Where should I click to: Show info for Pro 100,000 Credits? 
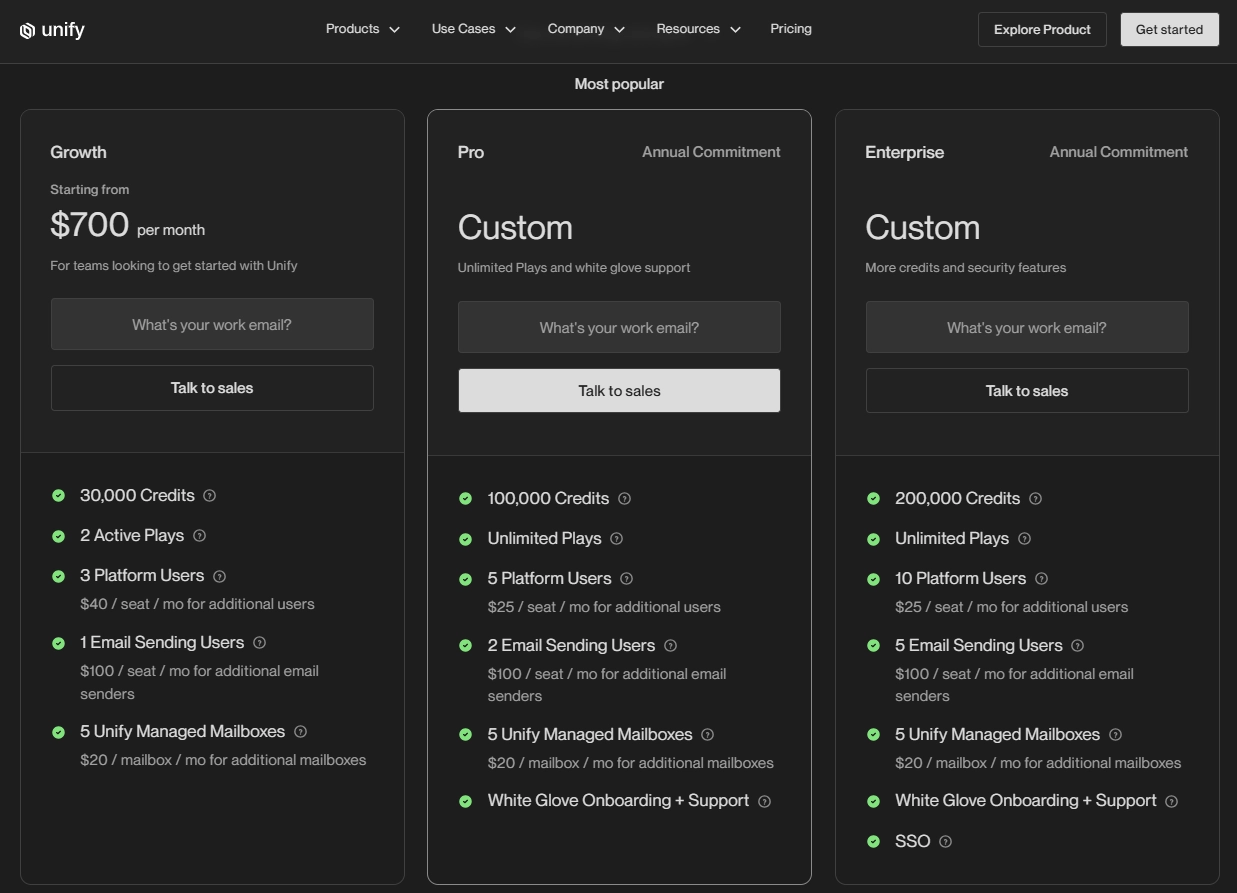click(624, 499)
